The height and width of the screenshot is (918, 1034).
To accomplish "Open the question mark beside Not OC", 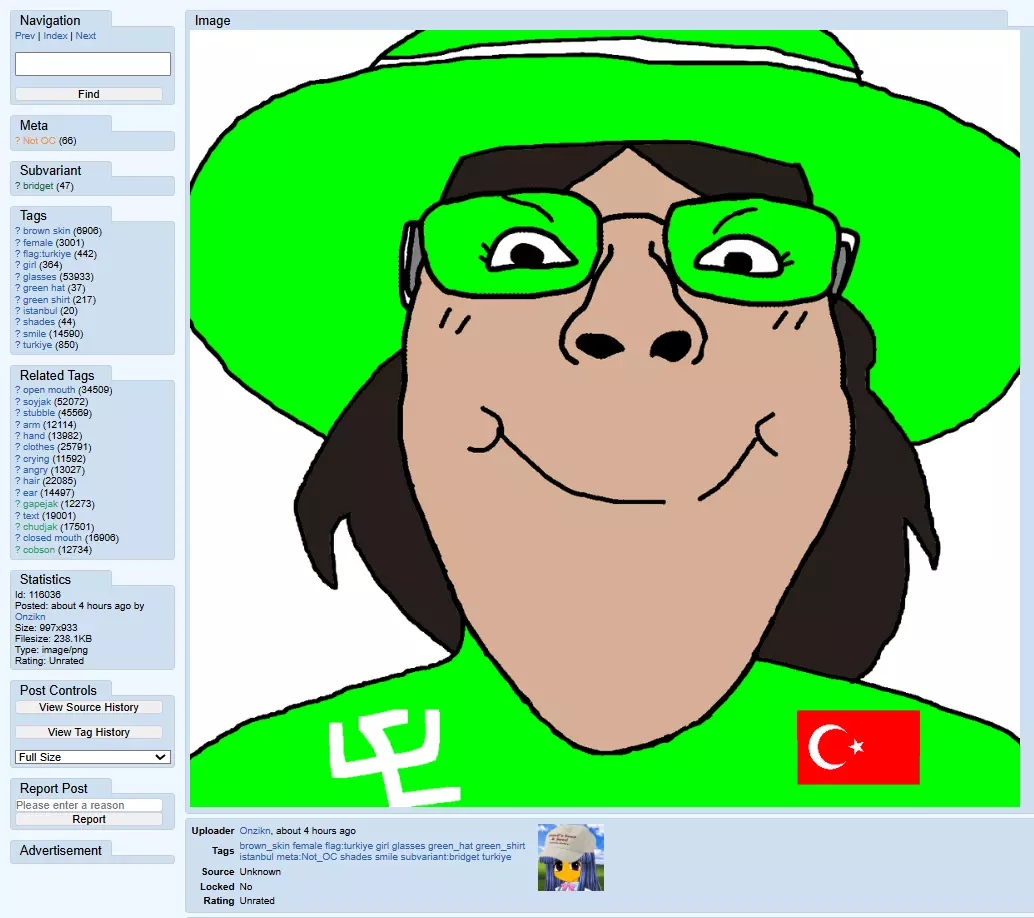I will click(x=18, y=140).
